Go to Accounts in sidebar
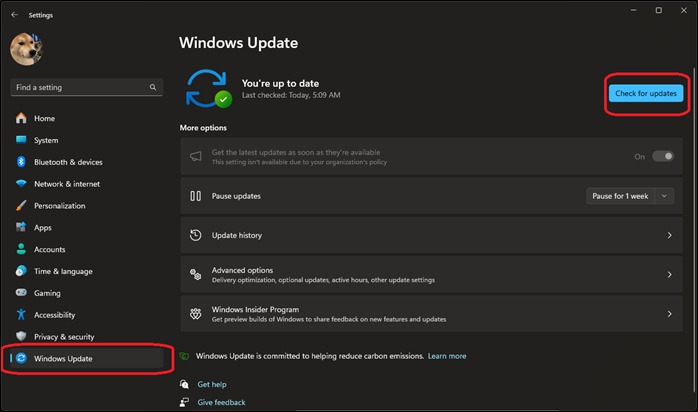The image size is (698, 412). pyautogui.click(x=49, y=249)
